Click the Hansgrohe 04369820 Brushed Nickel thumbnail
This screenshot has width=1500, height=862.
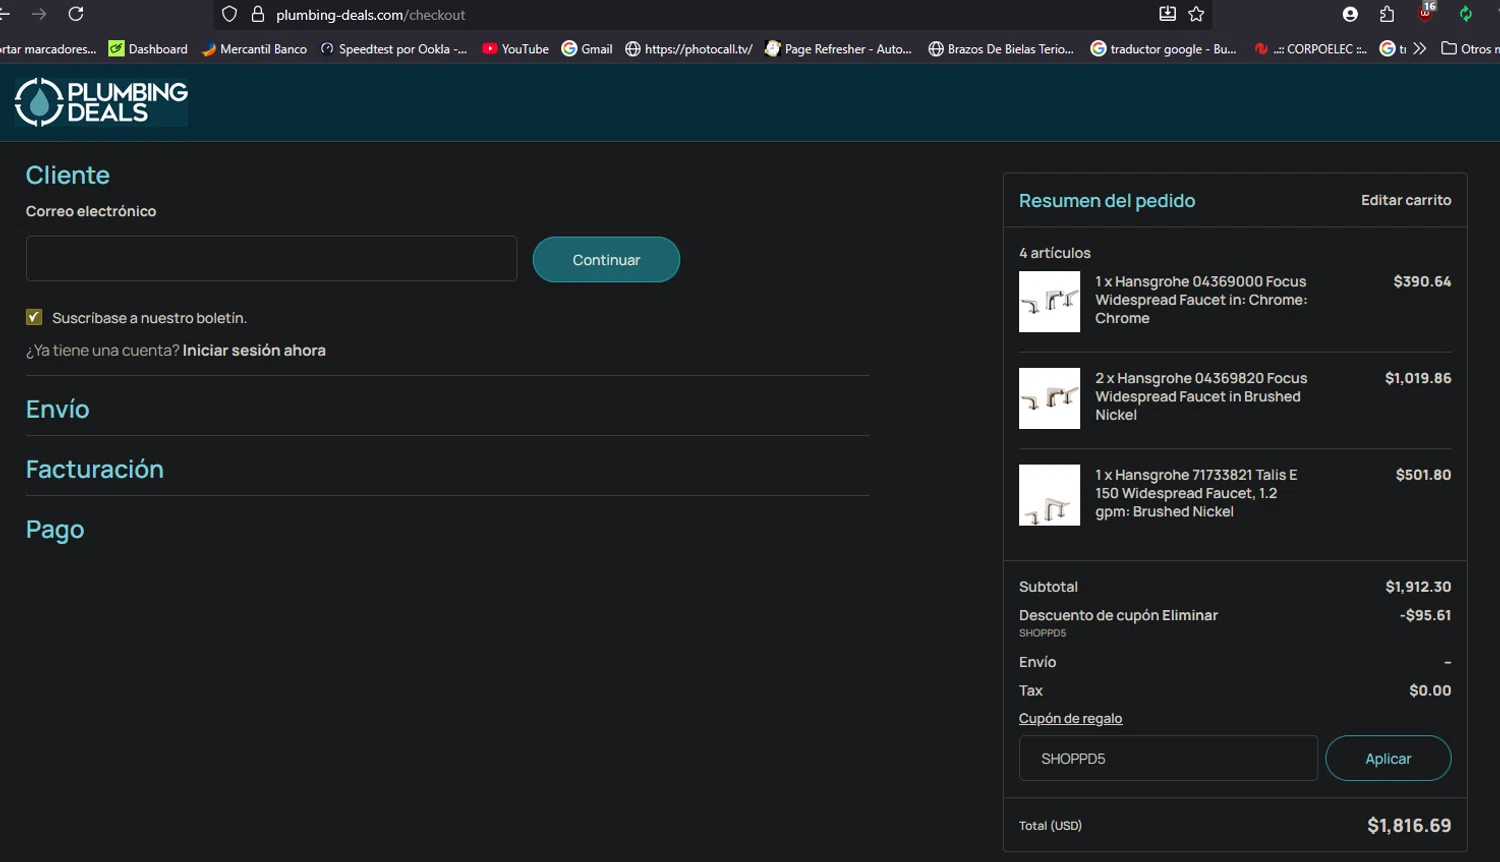[x=1049, y=398]
